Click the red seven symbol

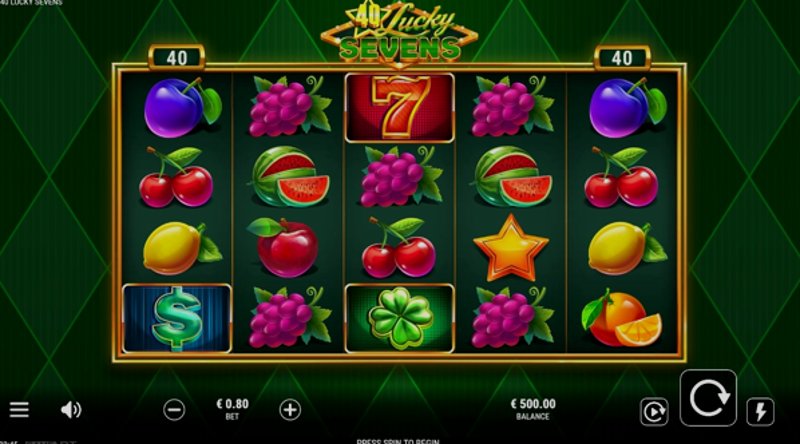(x=399, y=108)
